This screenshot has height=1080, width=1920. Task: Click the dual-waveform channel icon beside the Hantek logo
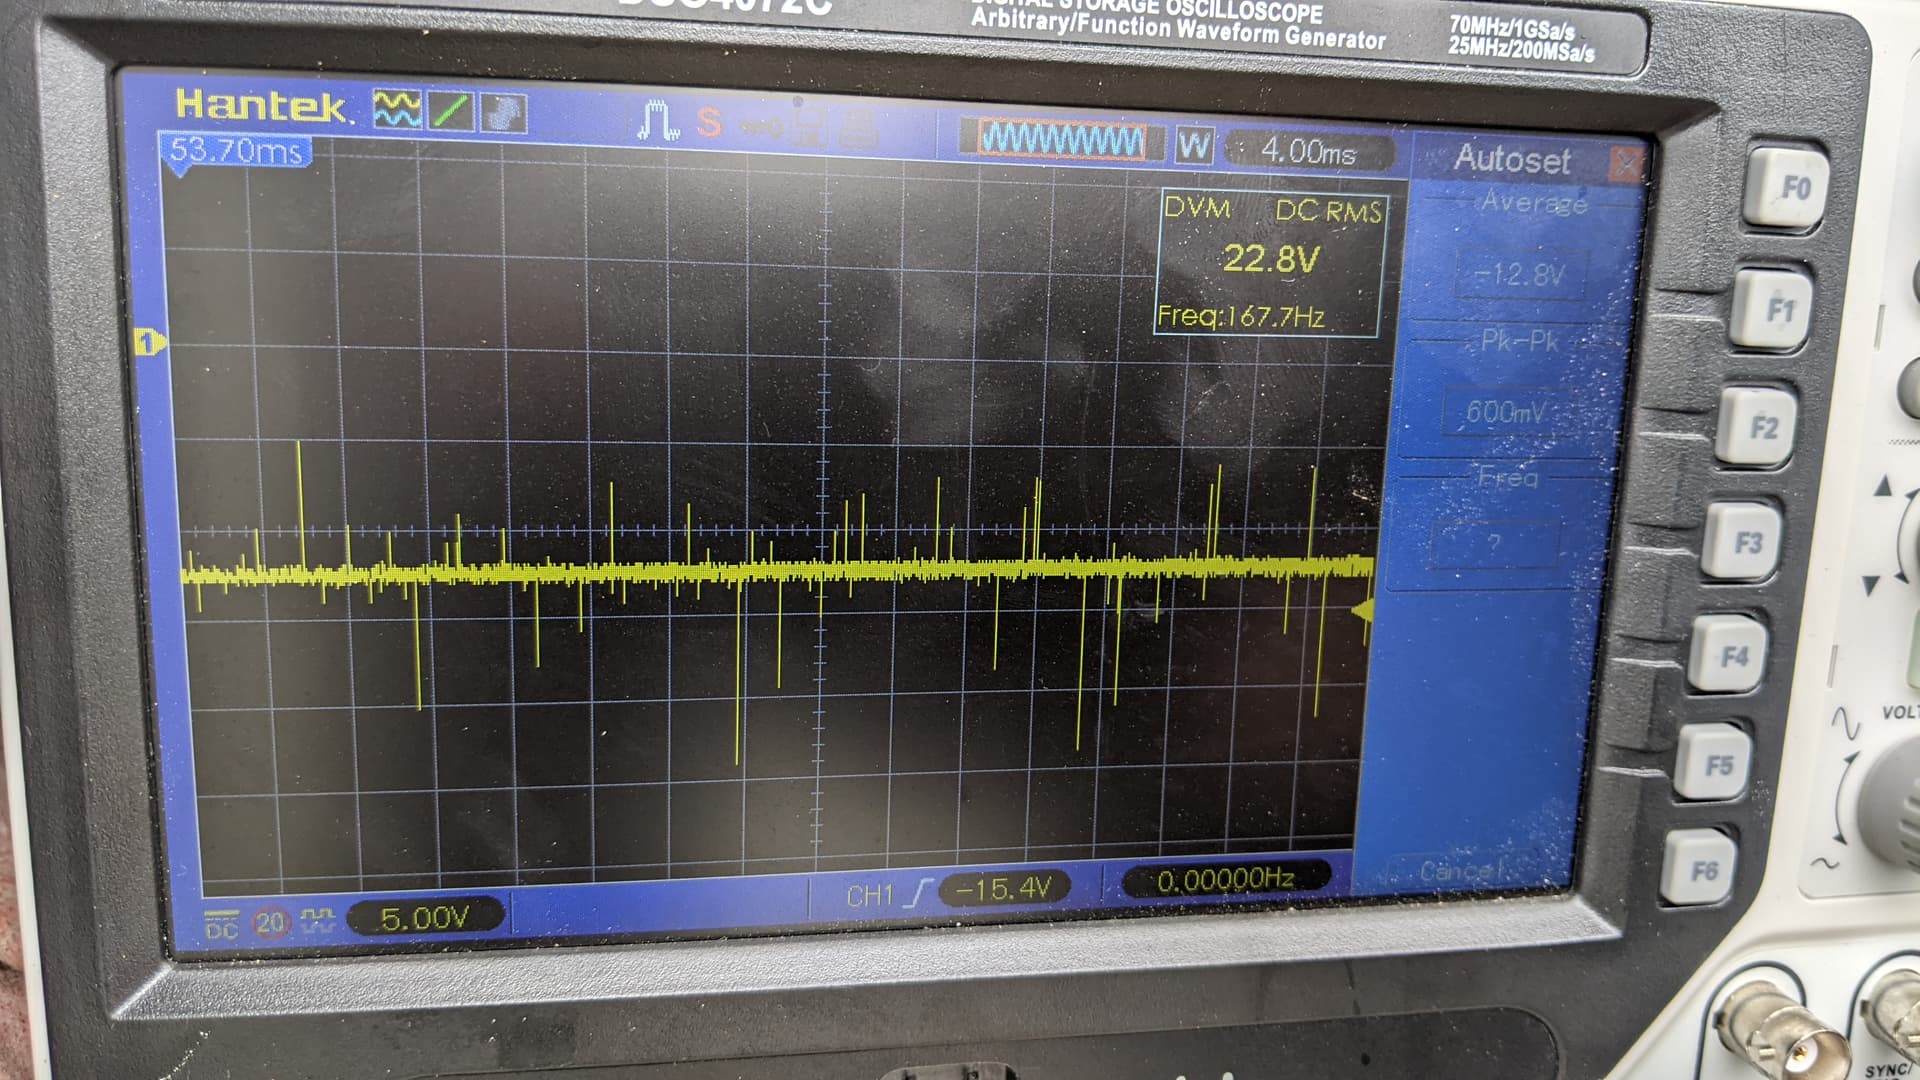pos(397,110)
